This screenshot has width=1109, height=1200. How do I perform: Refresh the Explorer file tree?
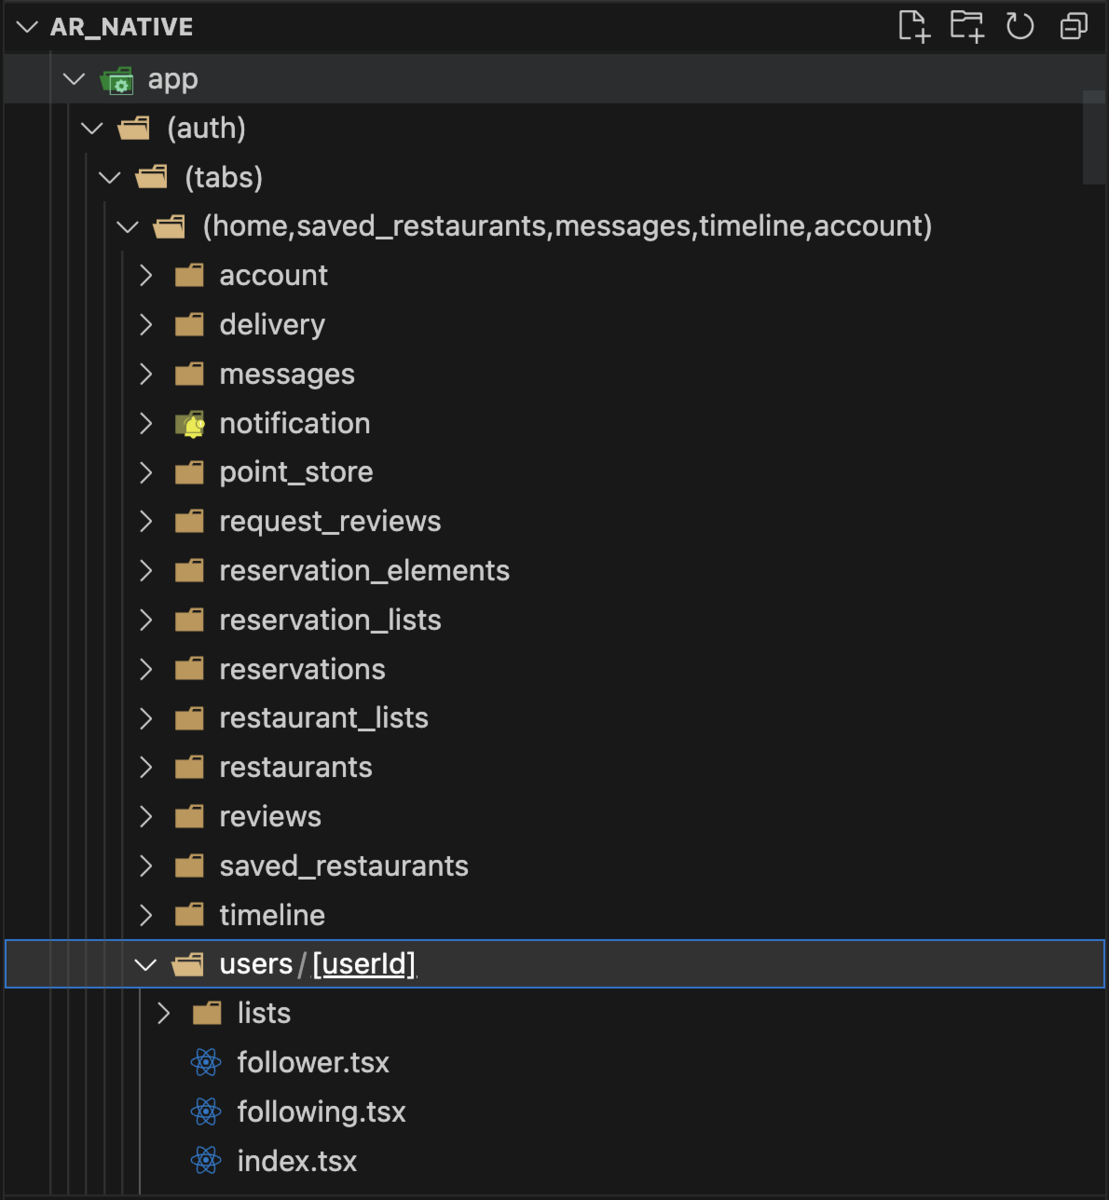[1020, 27]
